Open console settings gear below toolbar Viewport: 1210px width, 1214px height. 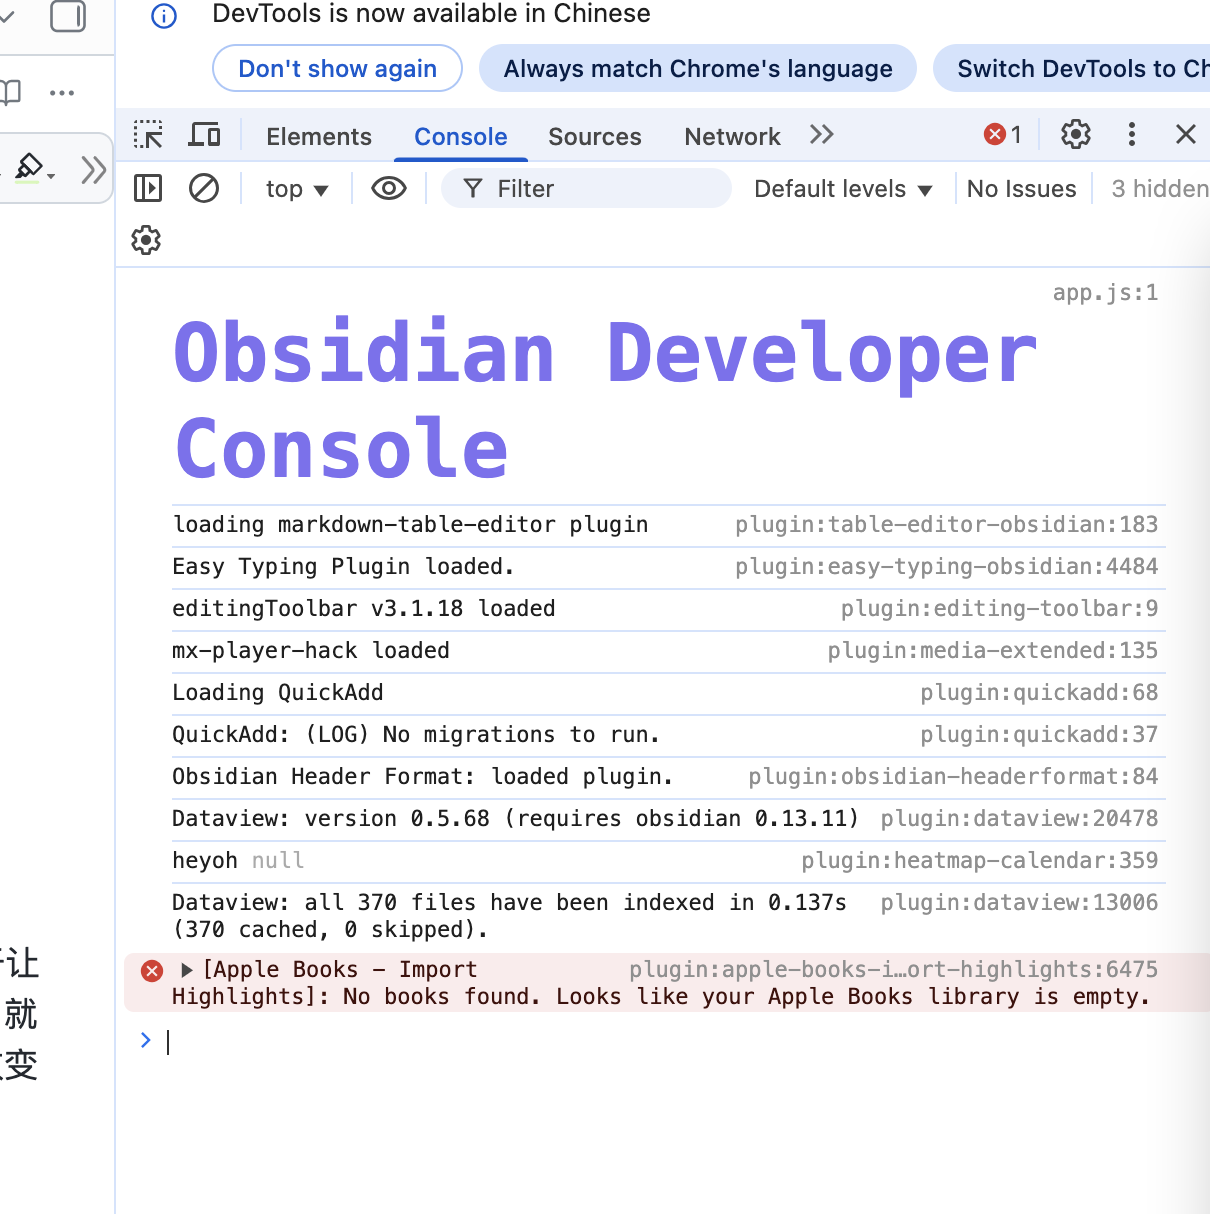coord(146,240)
